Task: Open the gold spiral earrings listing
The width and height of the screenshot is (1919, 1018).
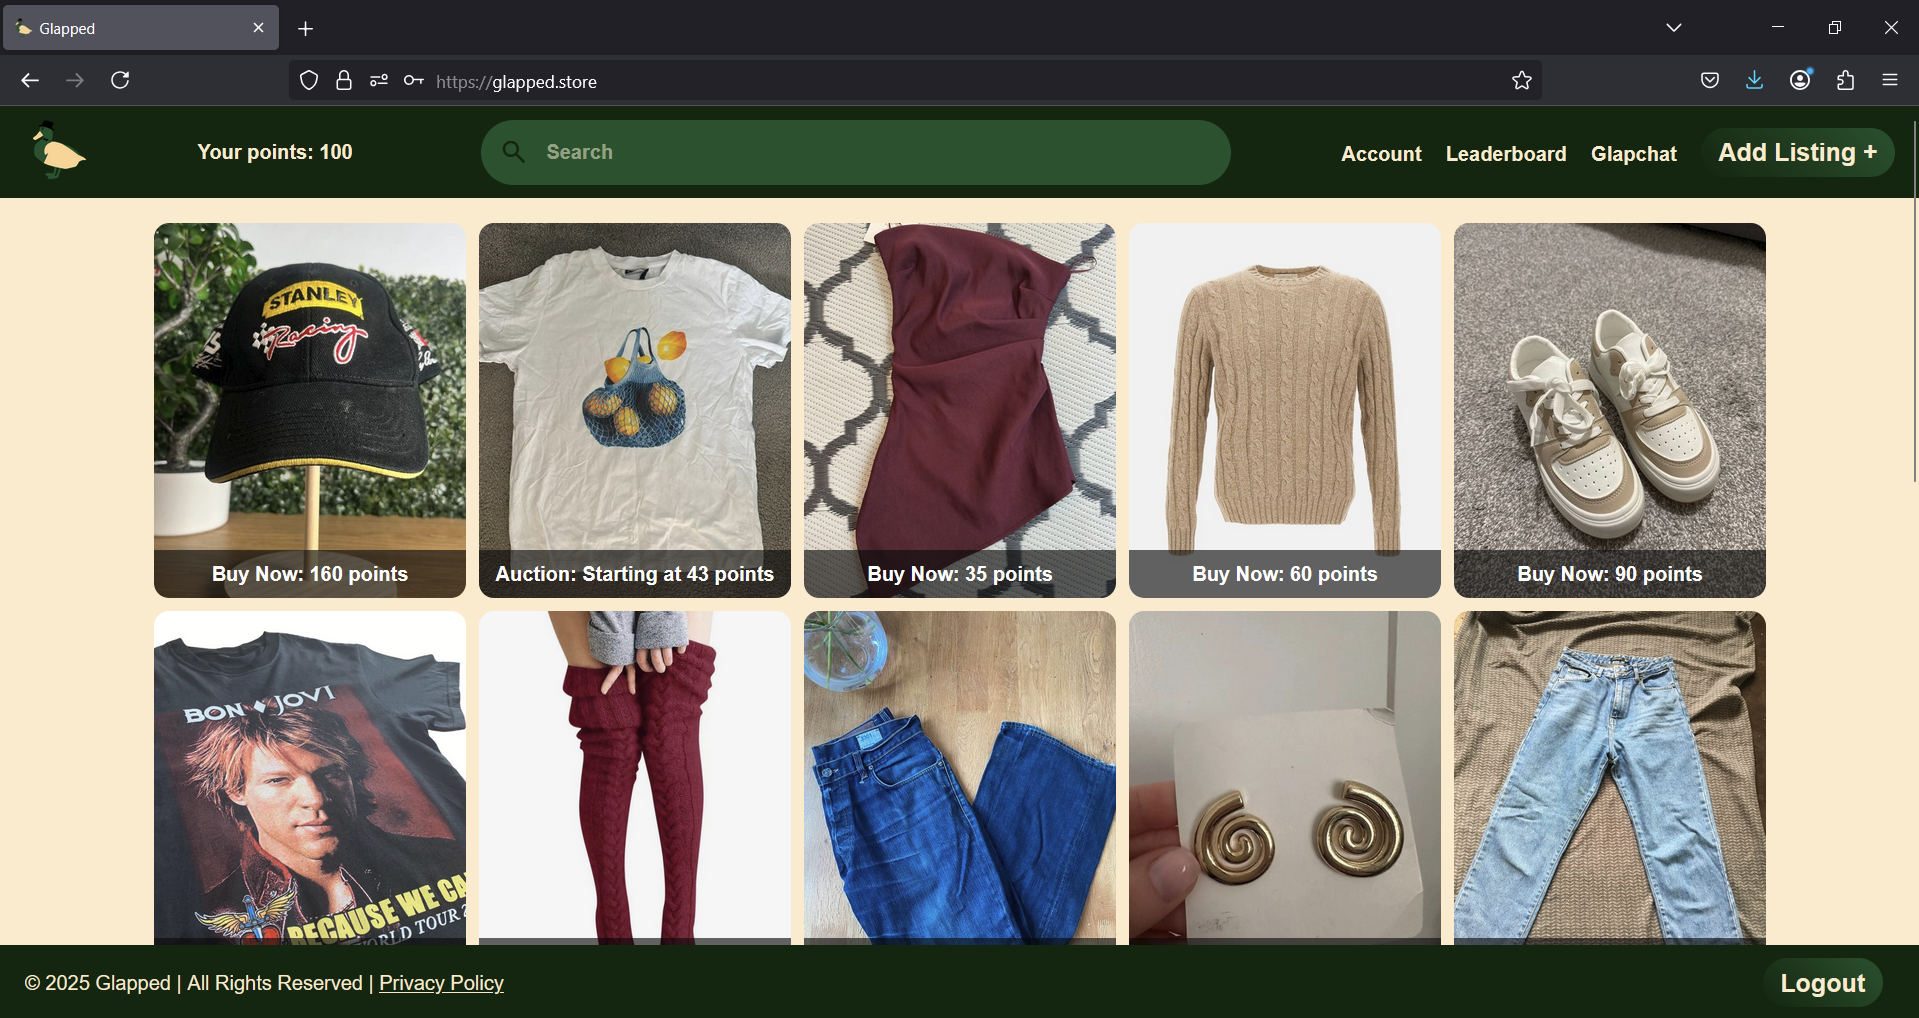Action: [x=1285, y=778]
